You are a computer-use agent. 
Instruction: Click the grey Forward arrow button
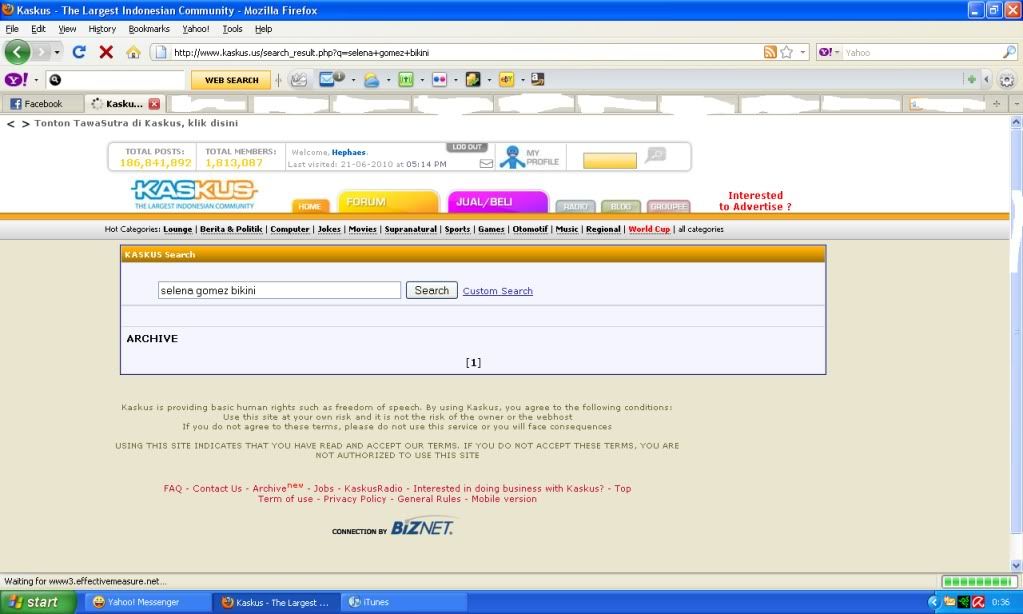pyautogui.click(x=42, y=52)
